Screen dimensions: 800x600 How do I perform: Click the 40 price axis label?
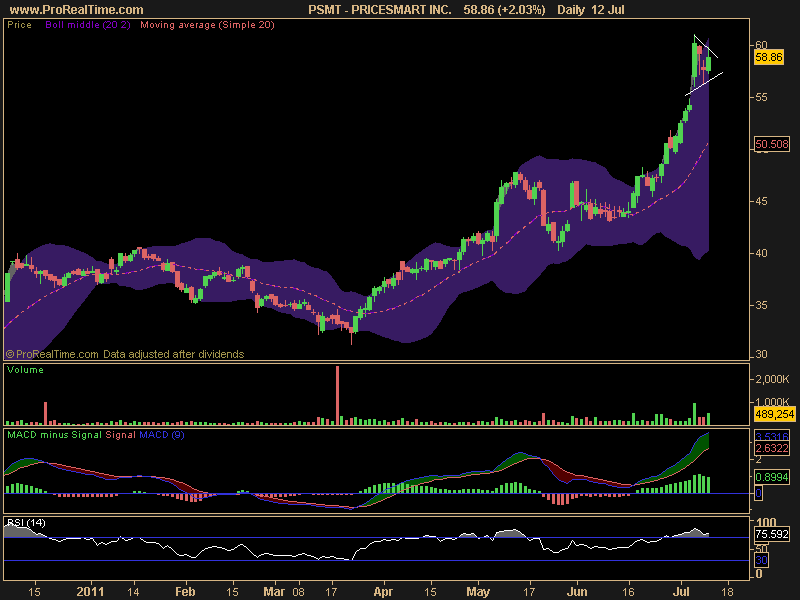[x=761, y=253]
